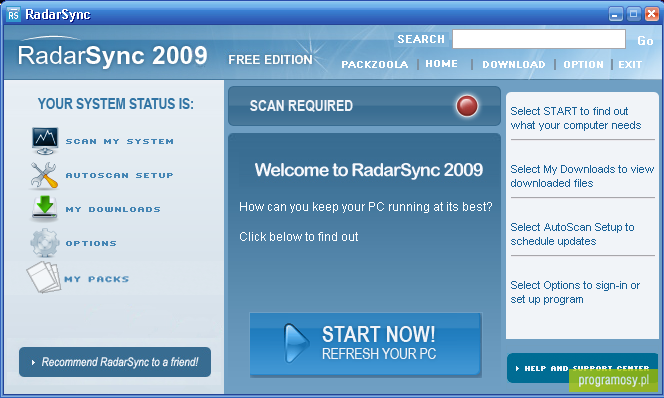Screen dimensions: 664x398
Task: Click the My Packs papers icon
Action: click(44, 277)
